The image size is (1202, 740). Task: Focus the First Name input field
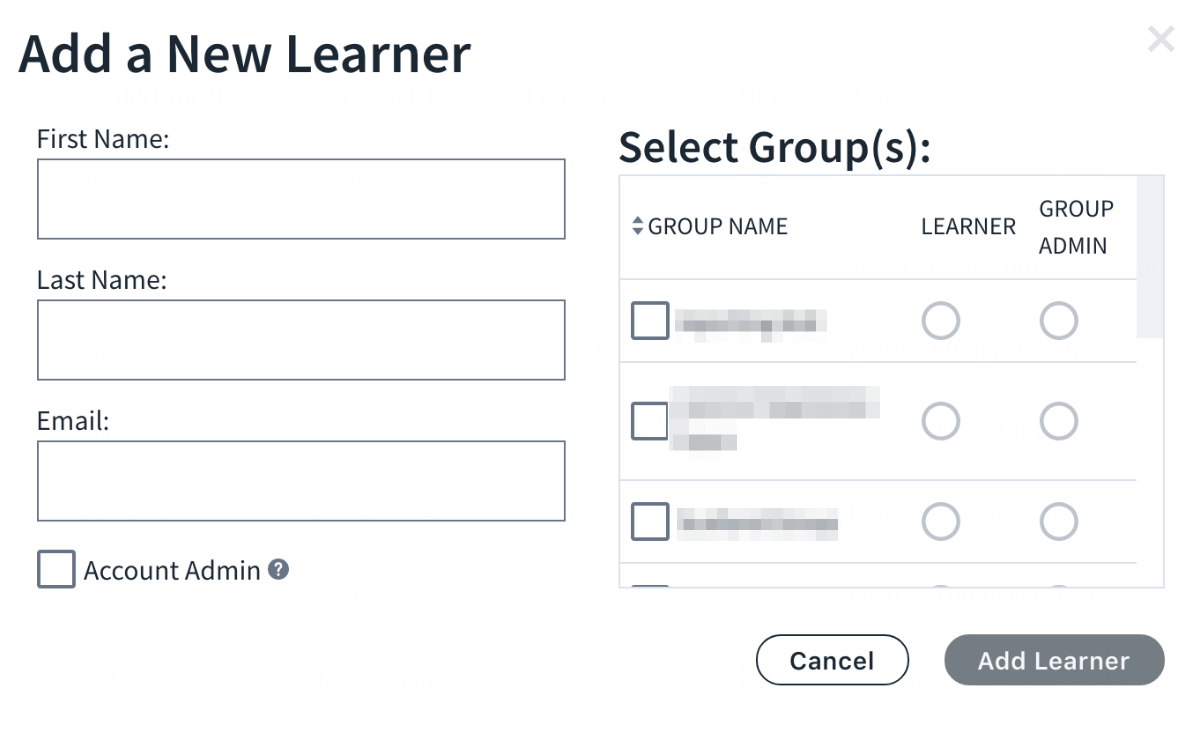tap(301, 199)
